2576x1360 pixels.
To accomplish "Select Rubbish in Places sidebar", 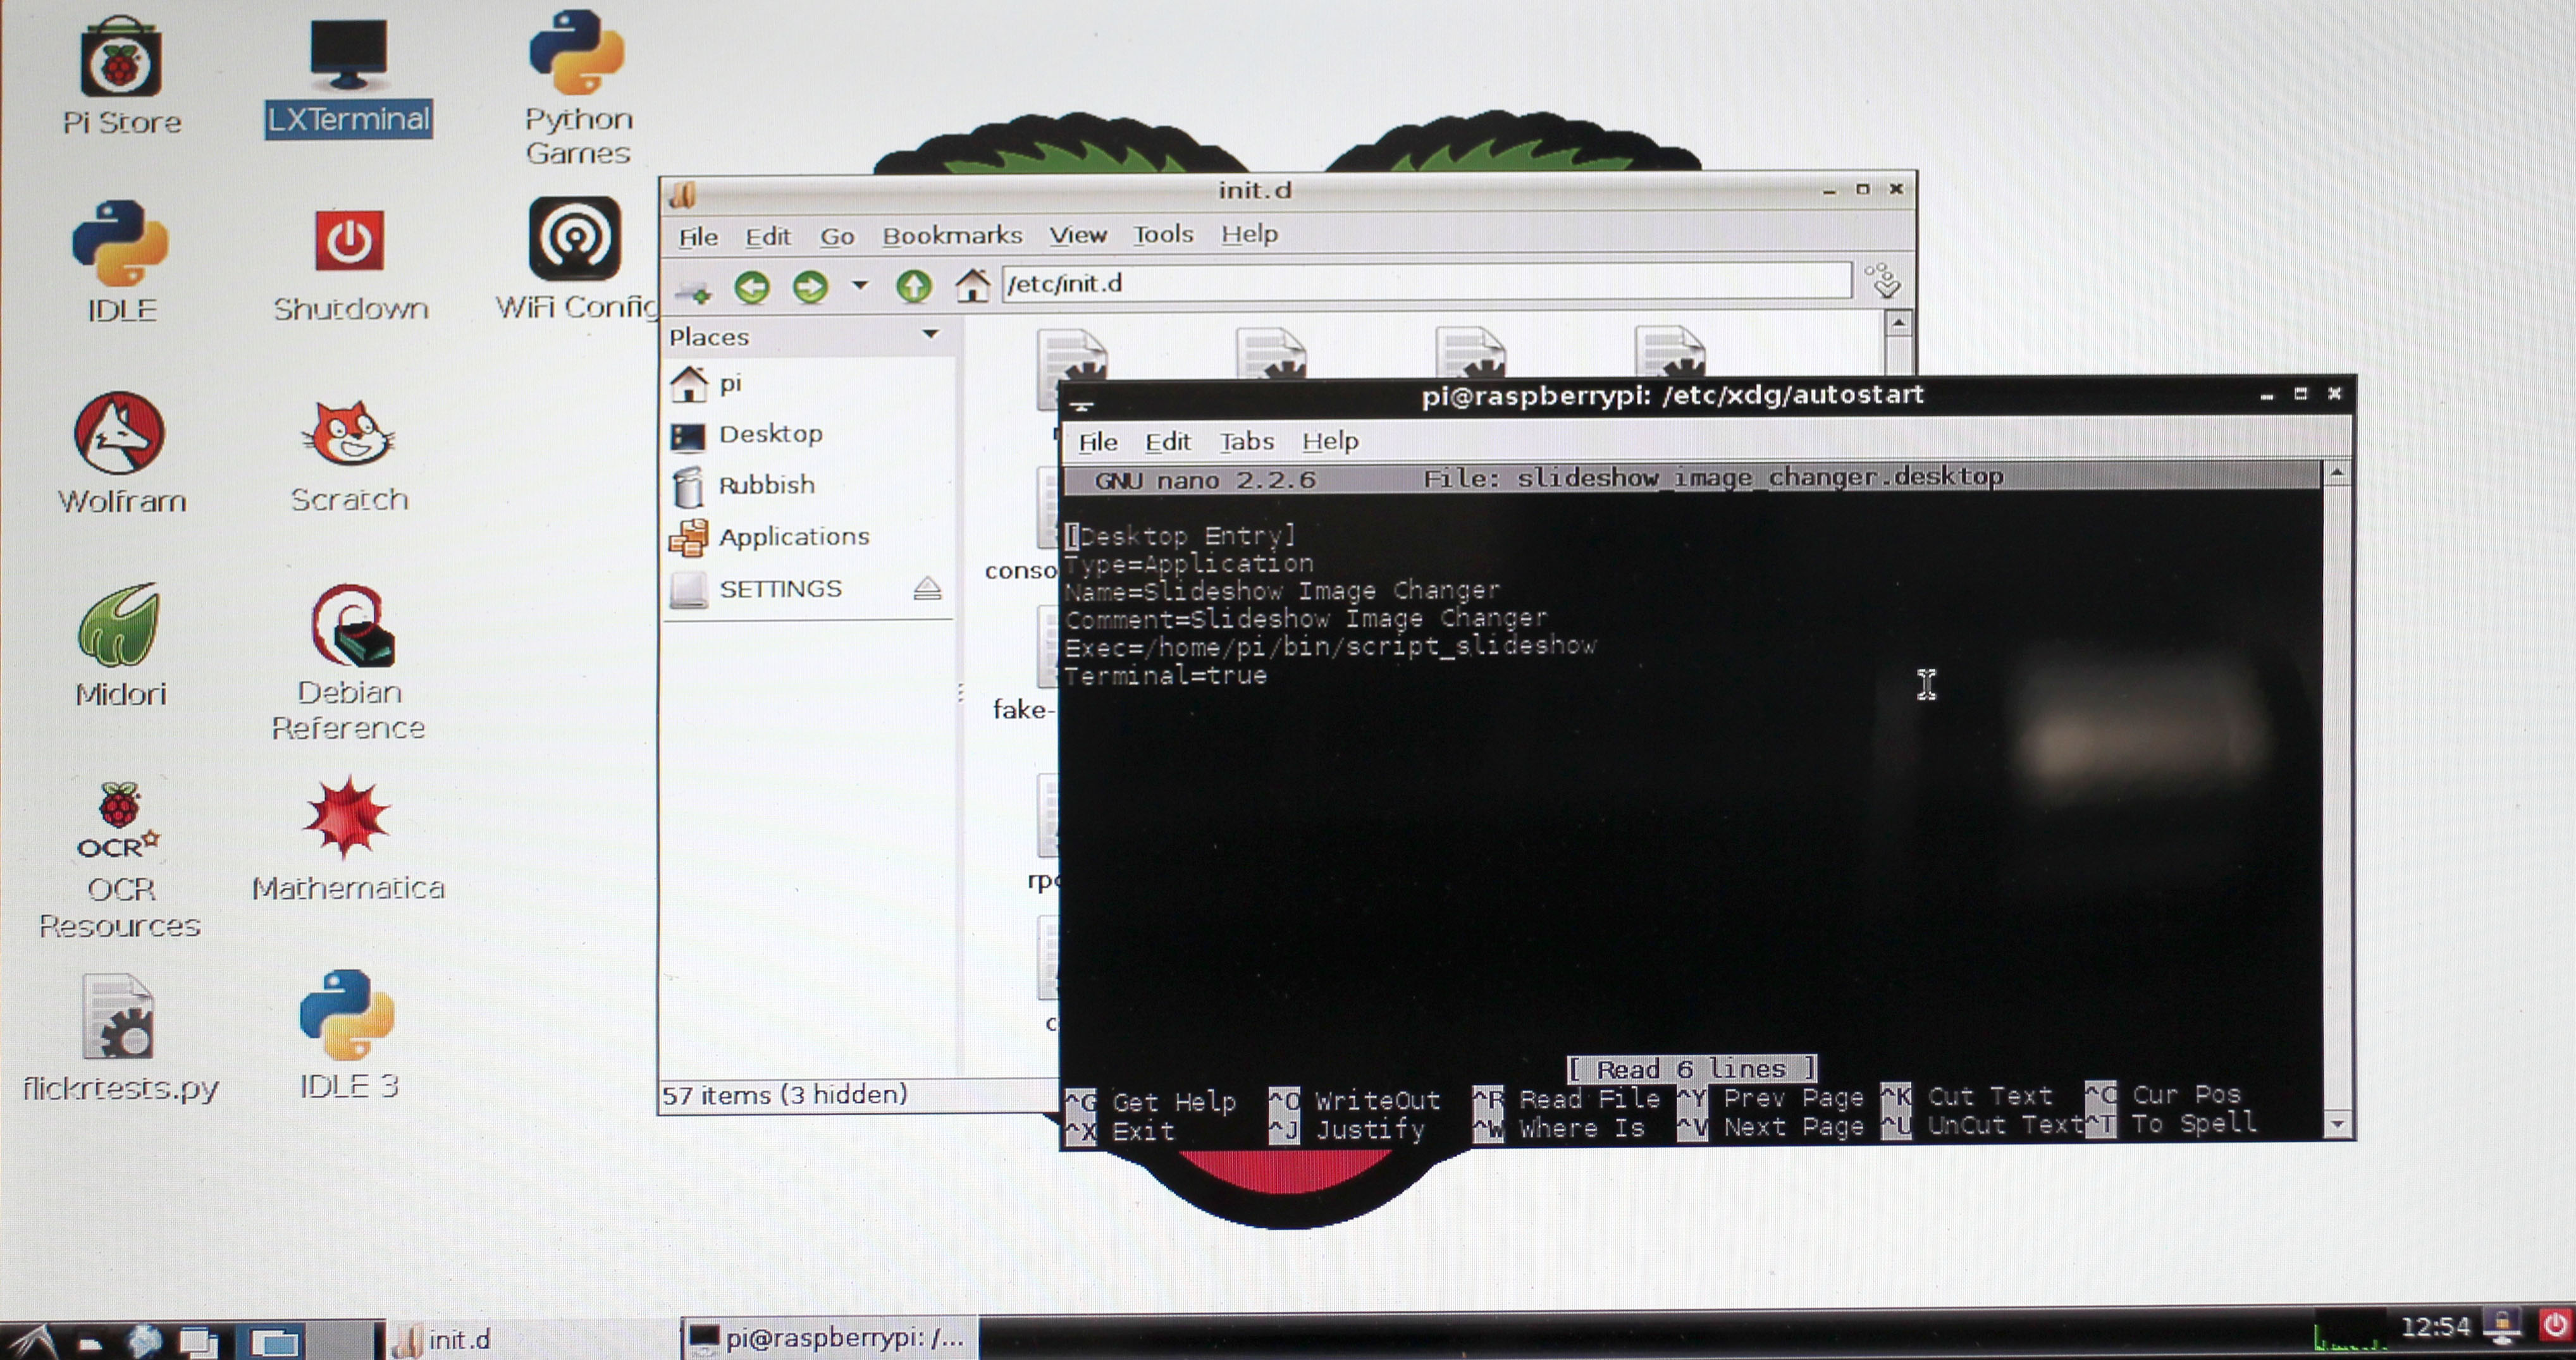I will 766,486.
